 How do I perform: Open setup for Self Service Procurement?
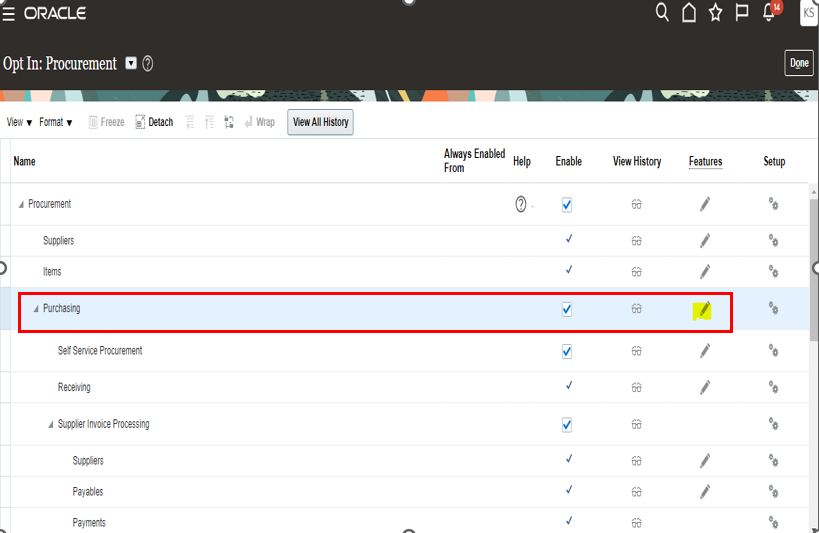pyautogui.click(x=774, y=350)
